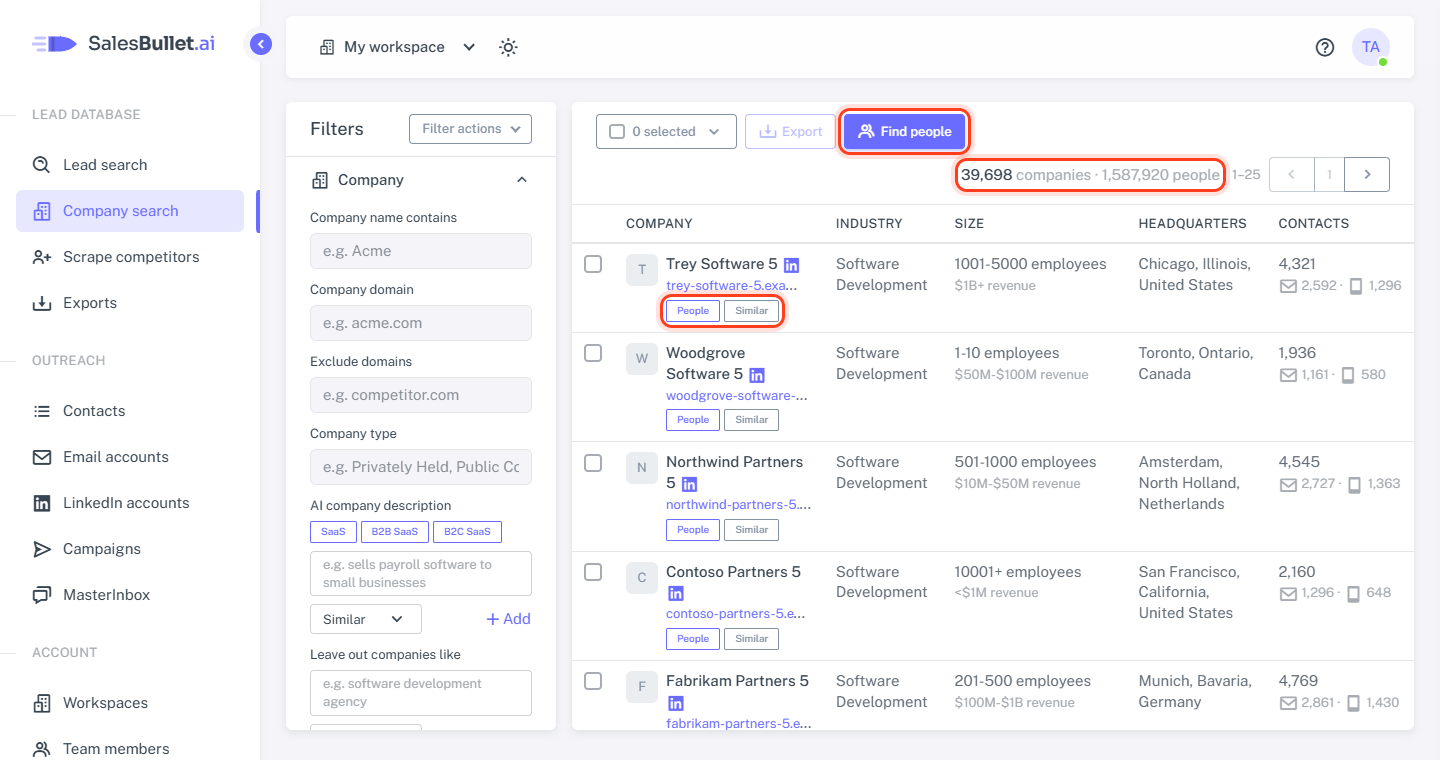This screenshot has height=760, width=1440.
Task: Click Similar button under Woodgrove Software 5
Action: [x=752, y=420]
